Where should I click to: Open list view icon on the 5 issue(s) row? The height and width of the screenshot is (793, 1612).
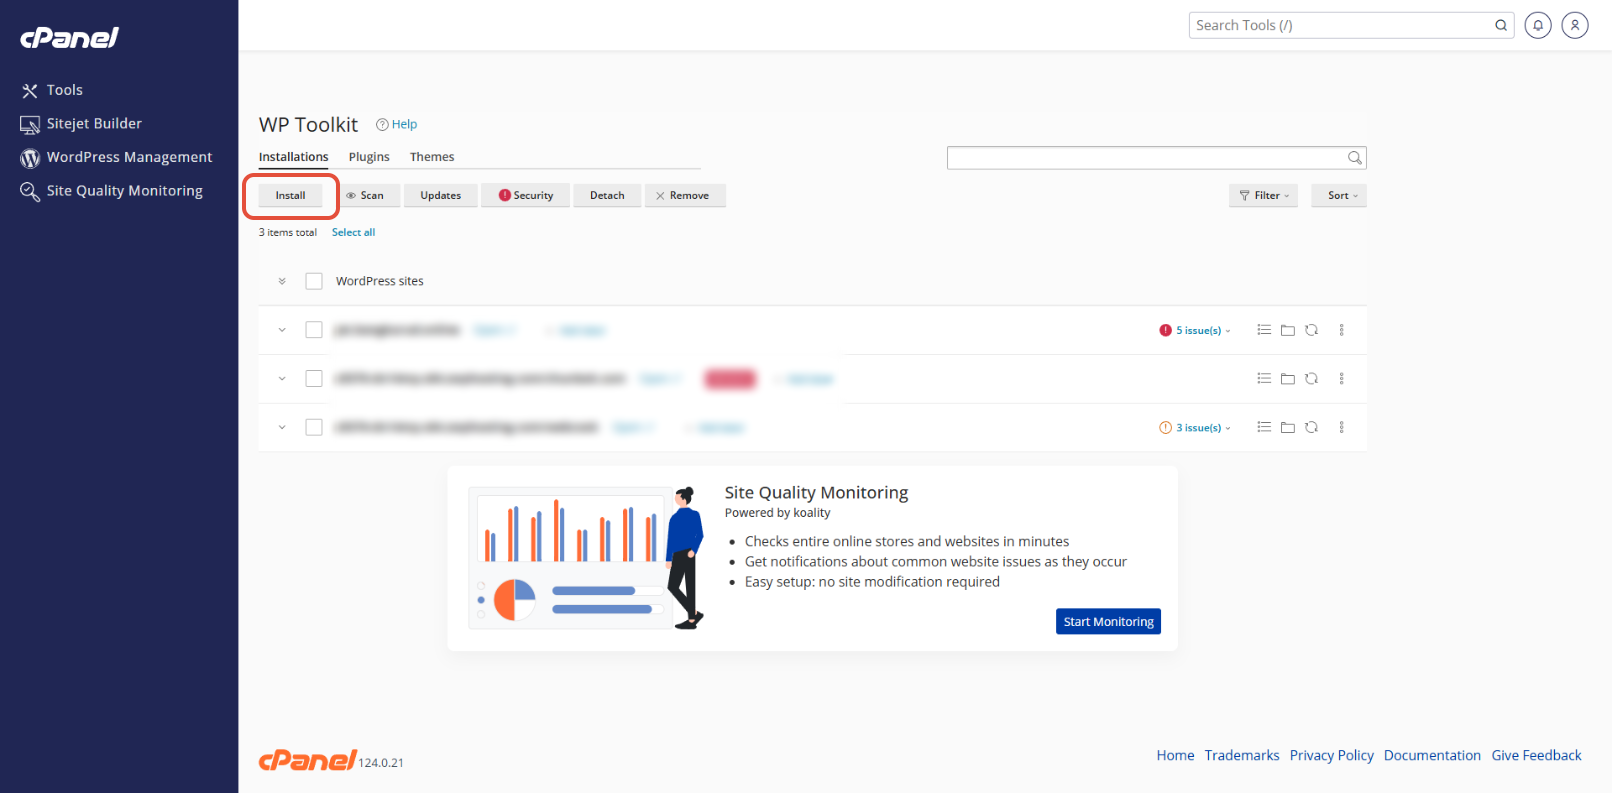(x=1264, y=330)
